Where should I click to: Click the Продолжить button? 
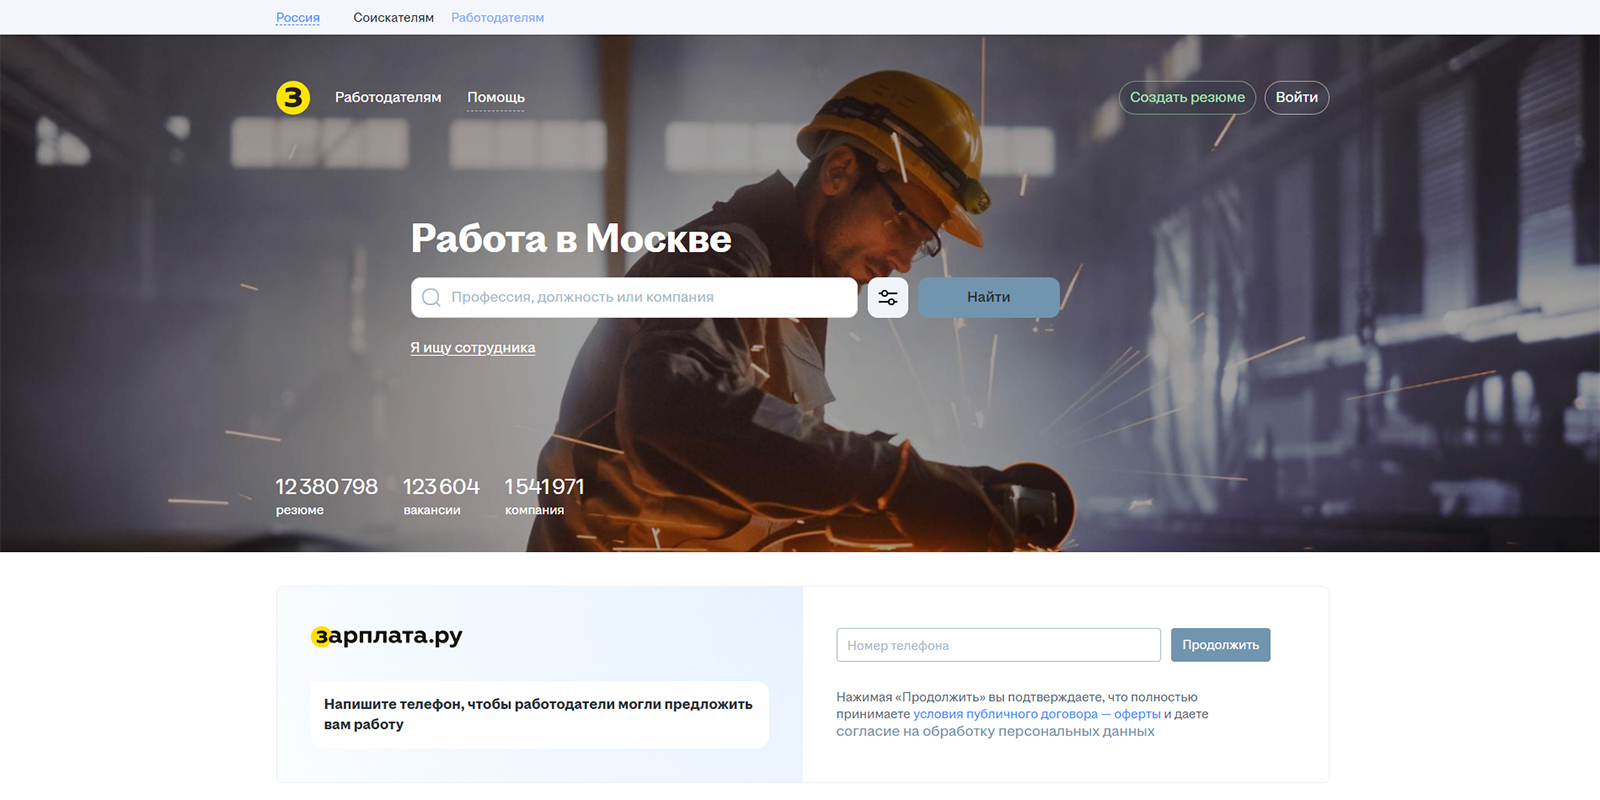pos(1221,645)
